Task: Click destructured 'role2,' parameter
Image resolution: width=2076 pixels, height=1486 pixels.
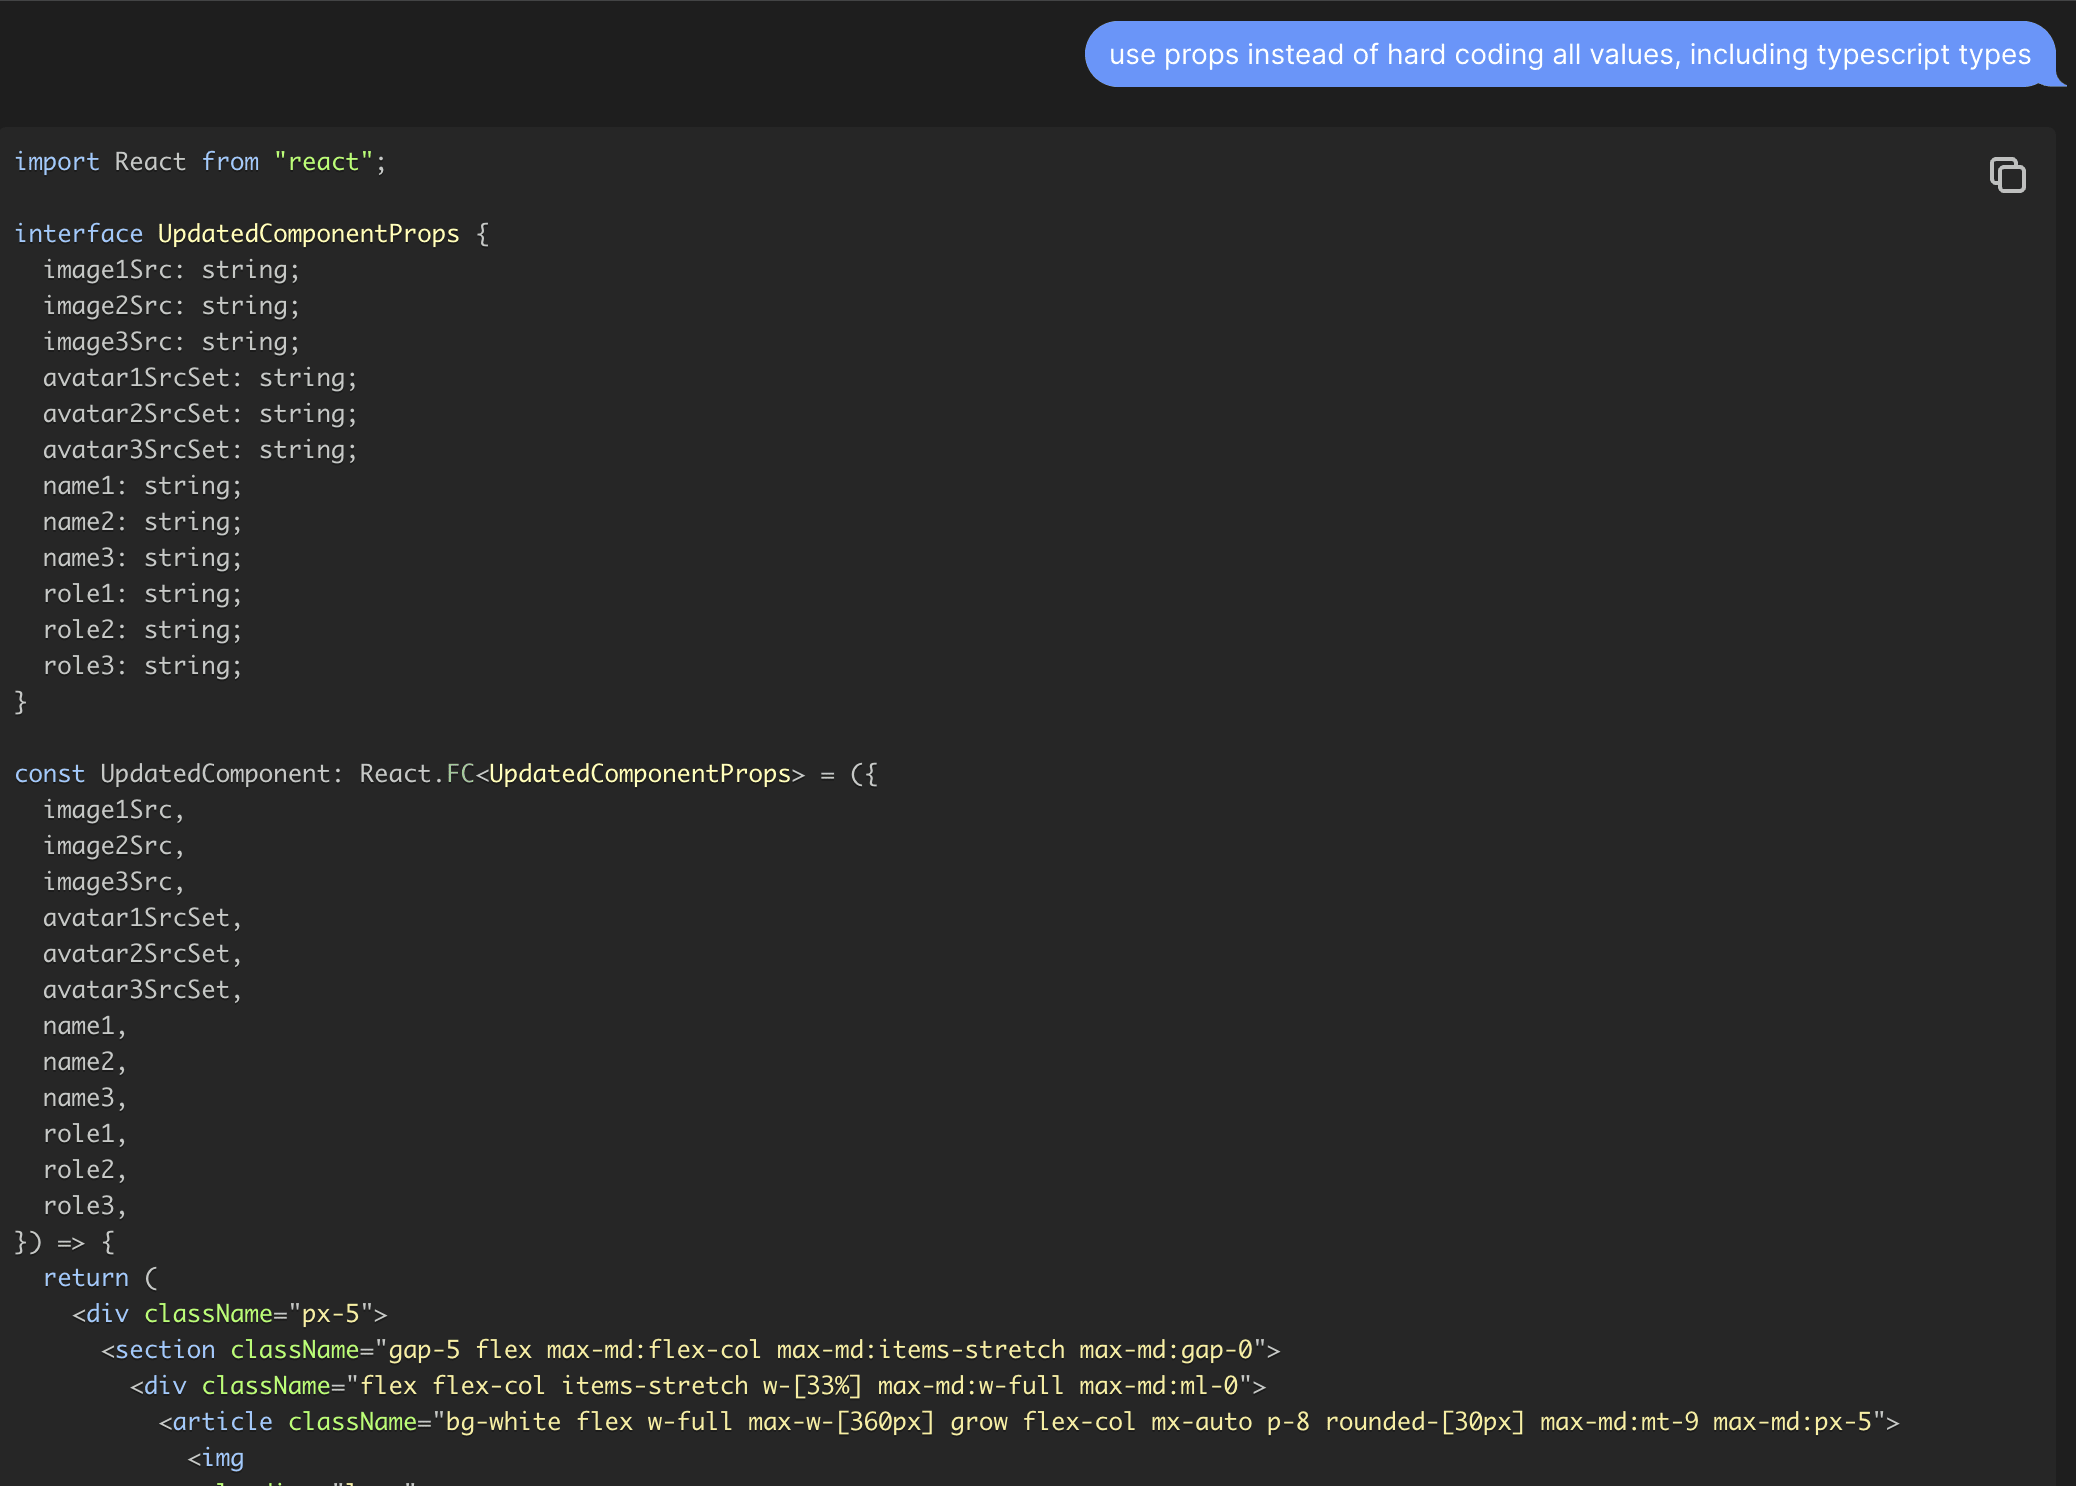Action: pyautogui.click(x=84, y=1170)
